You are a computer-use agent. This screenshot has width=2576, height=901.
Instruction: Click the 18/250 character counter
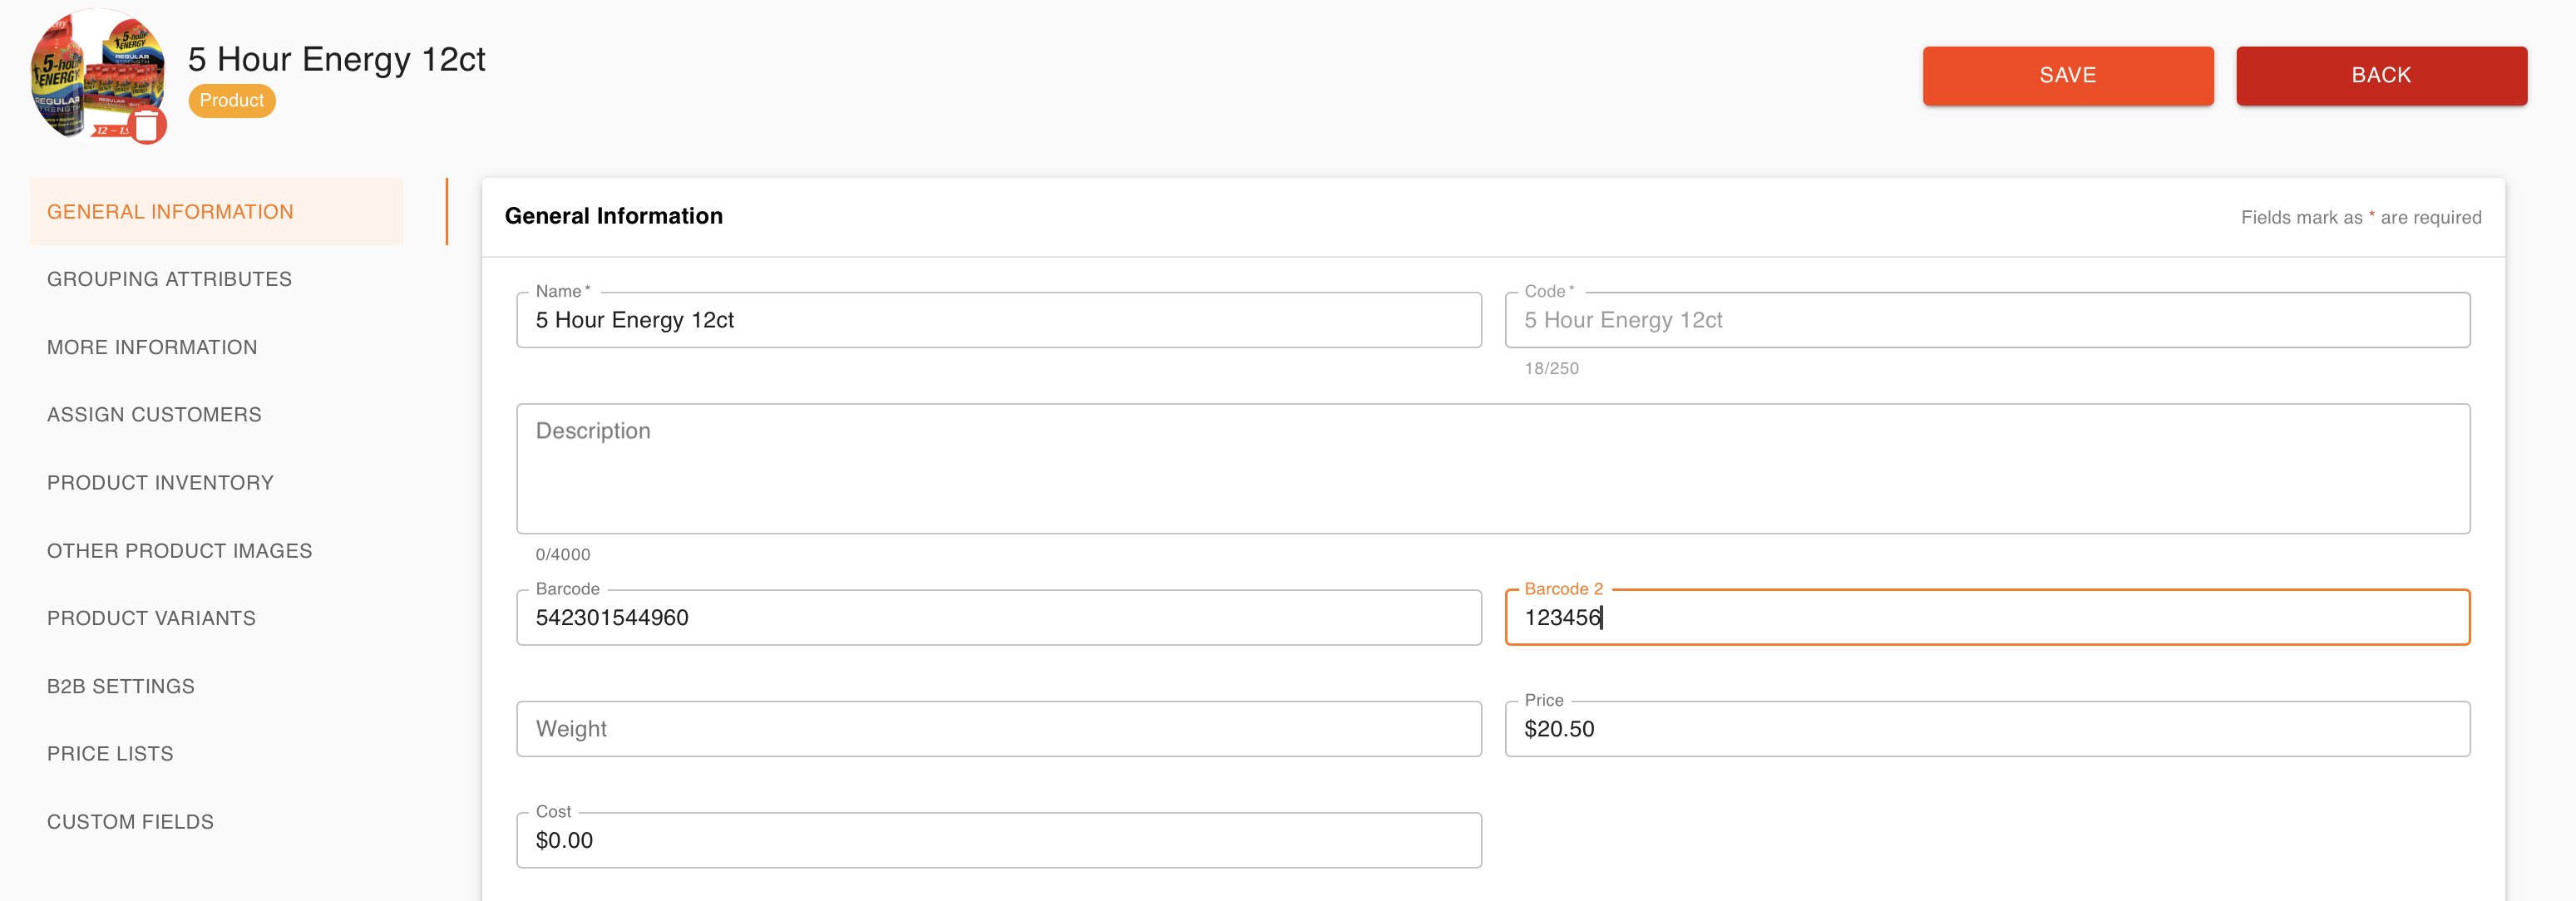(1551, 368)
